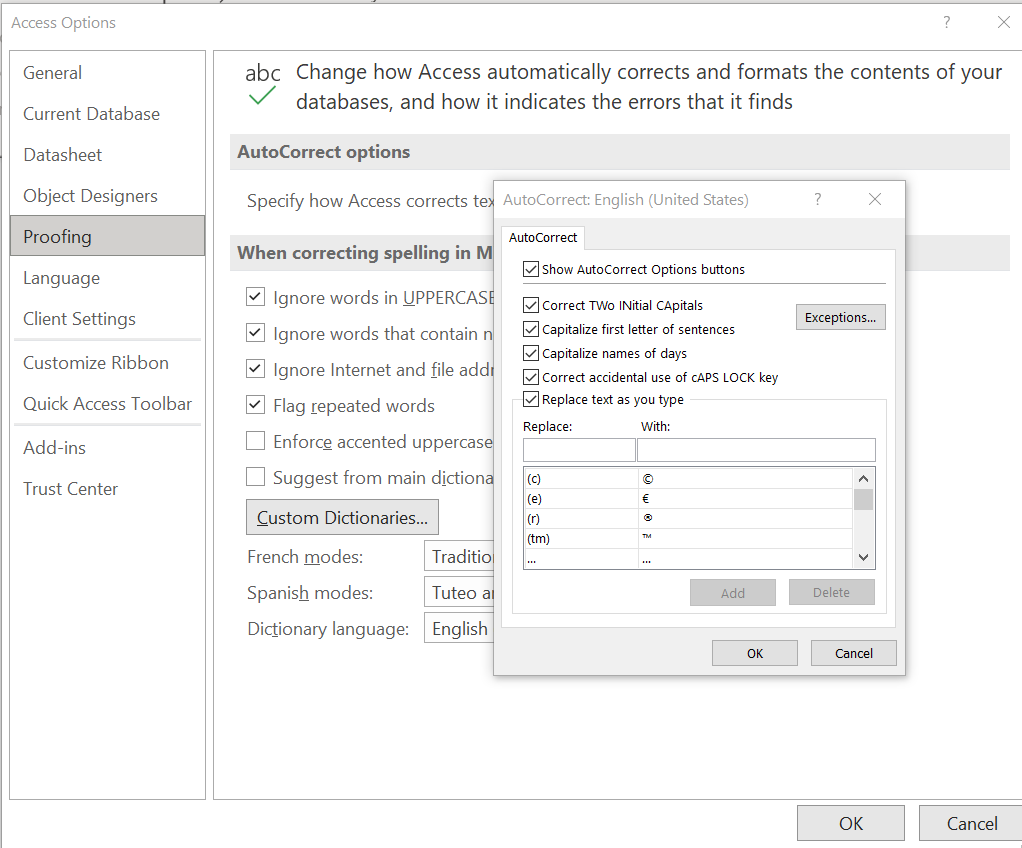This screenshot has height=848, width=1022.
Task: Open Dictionary language dropdown
Action: point(459,628)
